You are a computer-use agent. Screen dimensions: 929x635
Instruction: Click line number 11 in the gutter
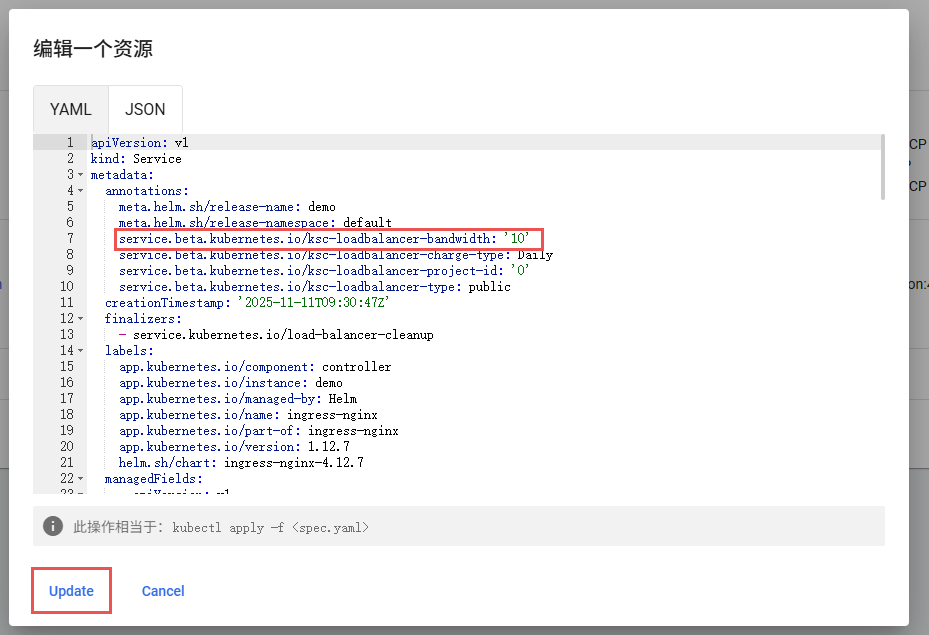point(67,303)
